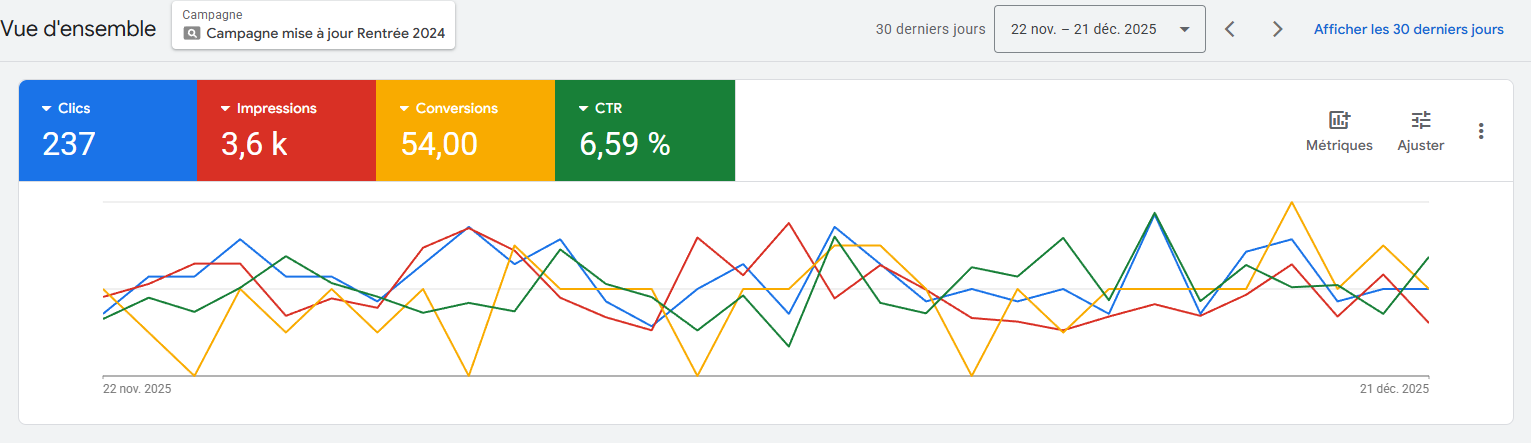Image resolution: width=1531 pixels, height=443 pixels.
Task: Click the Ajuster sliders icon
Action: pos(1420,121)
